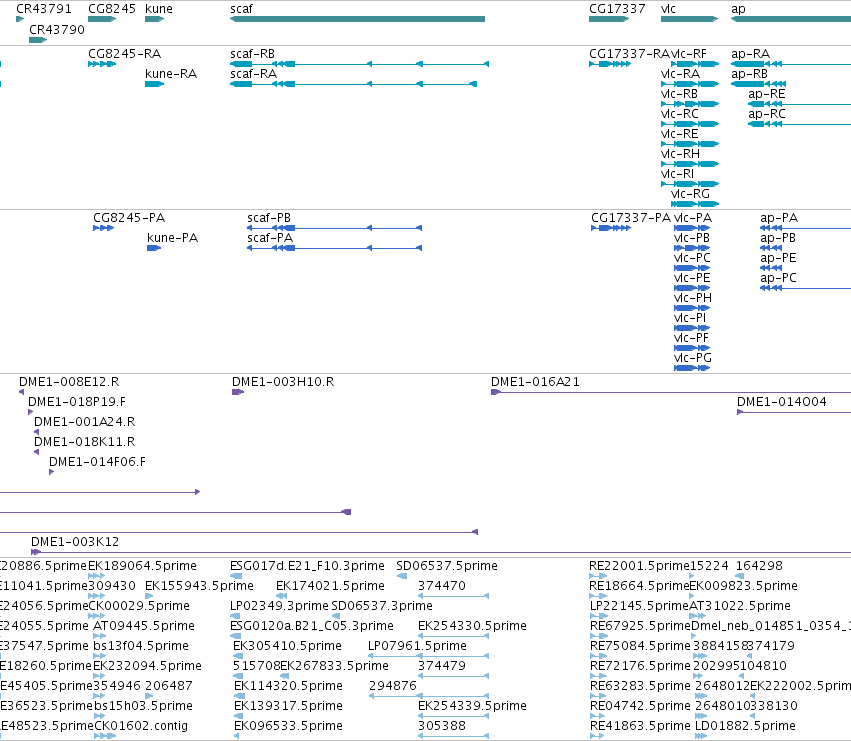Click the DME1-014F06.F feature label
The height and width of the screenshot is (741, 851).
tap(98, 462)
